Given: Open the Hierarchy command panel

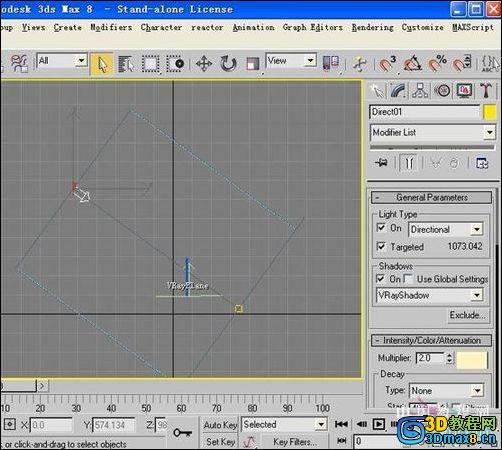Looking at the screenshot, I should click(420, 91).
